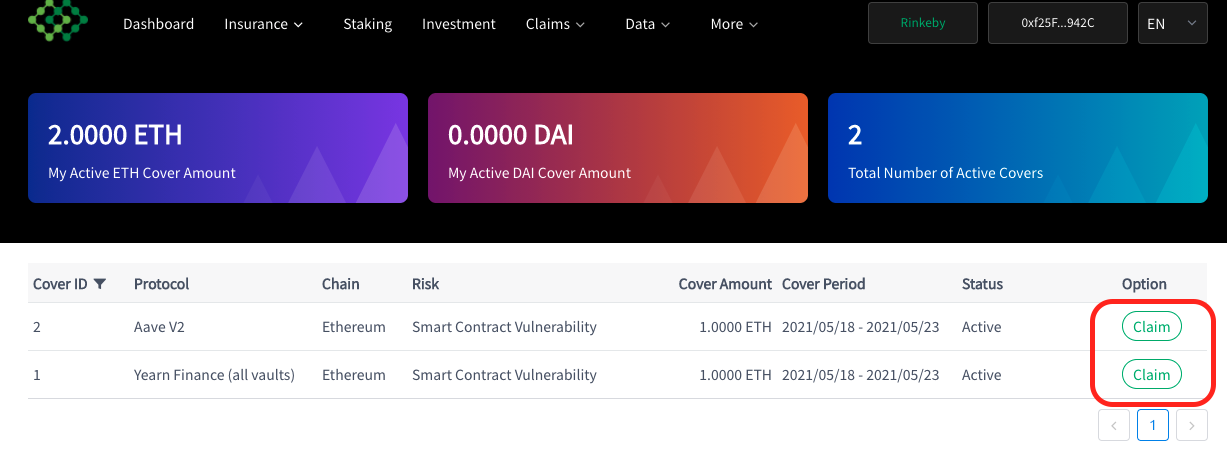The image size is (1227, 449).
Task: Click the Total Number of Active Covers card
Action: pyautogui.click(x=1018, y=148)
